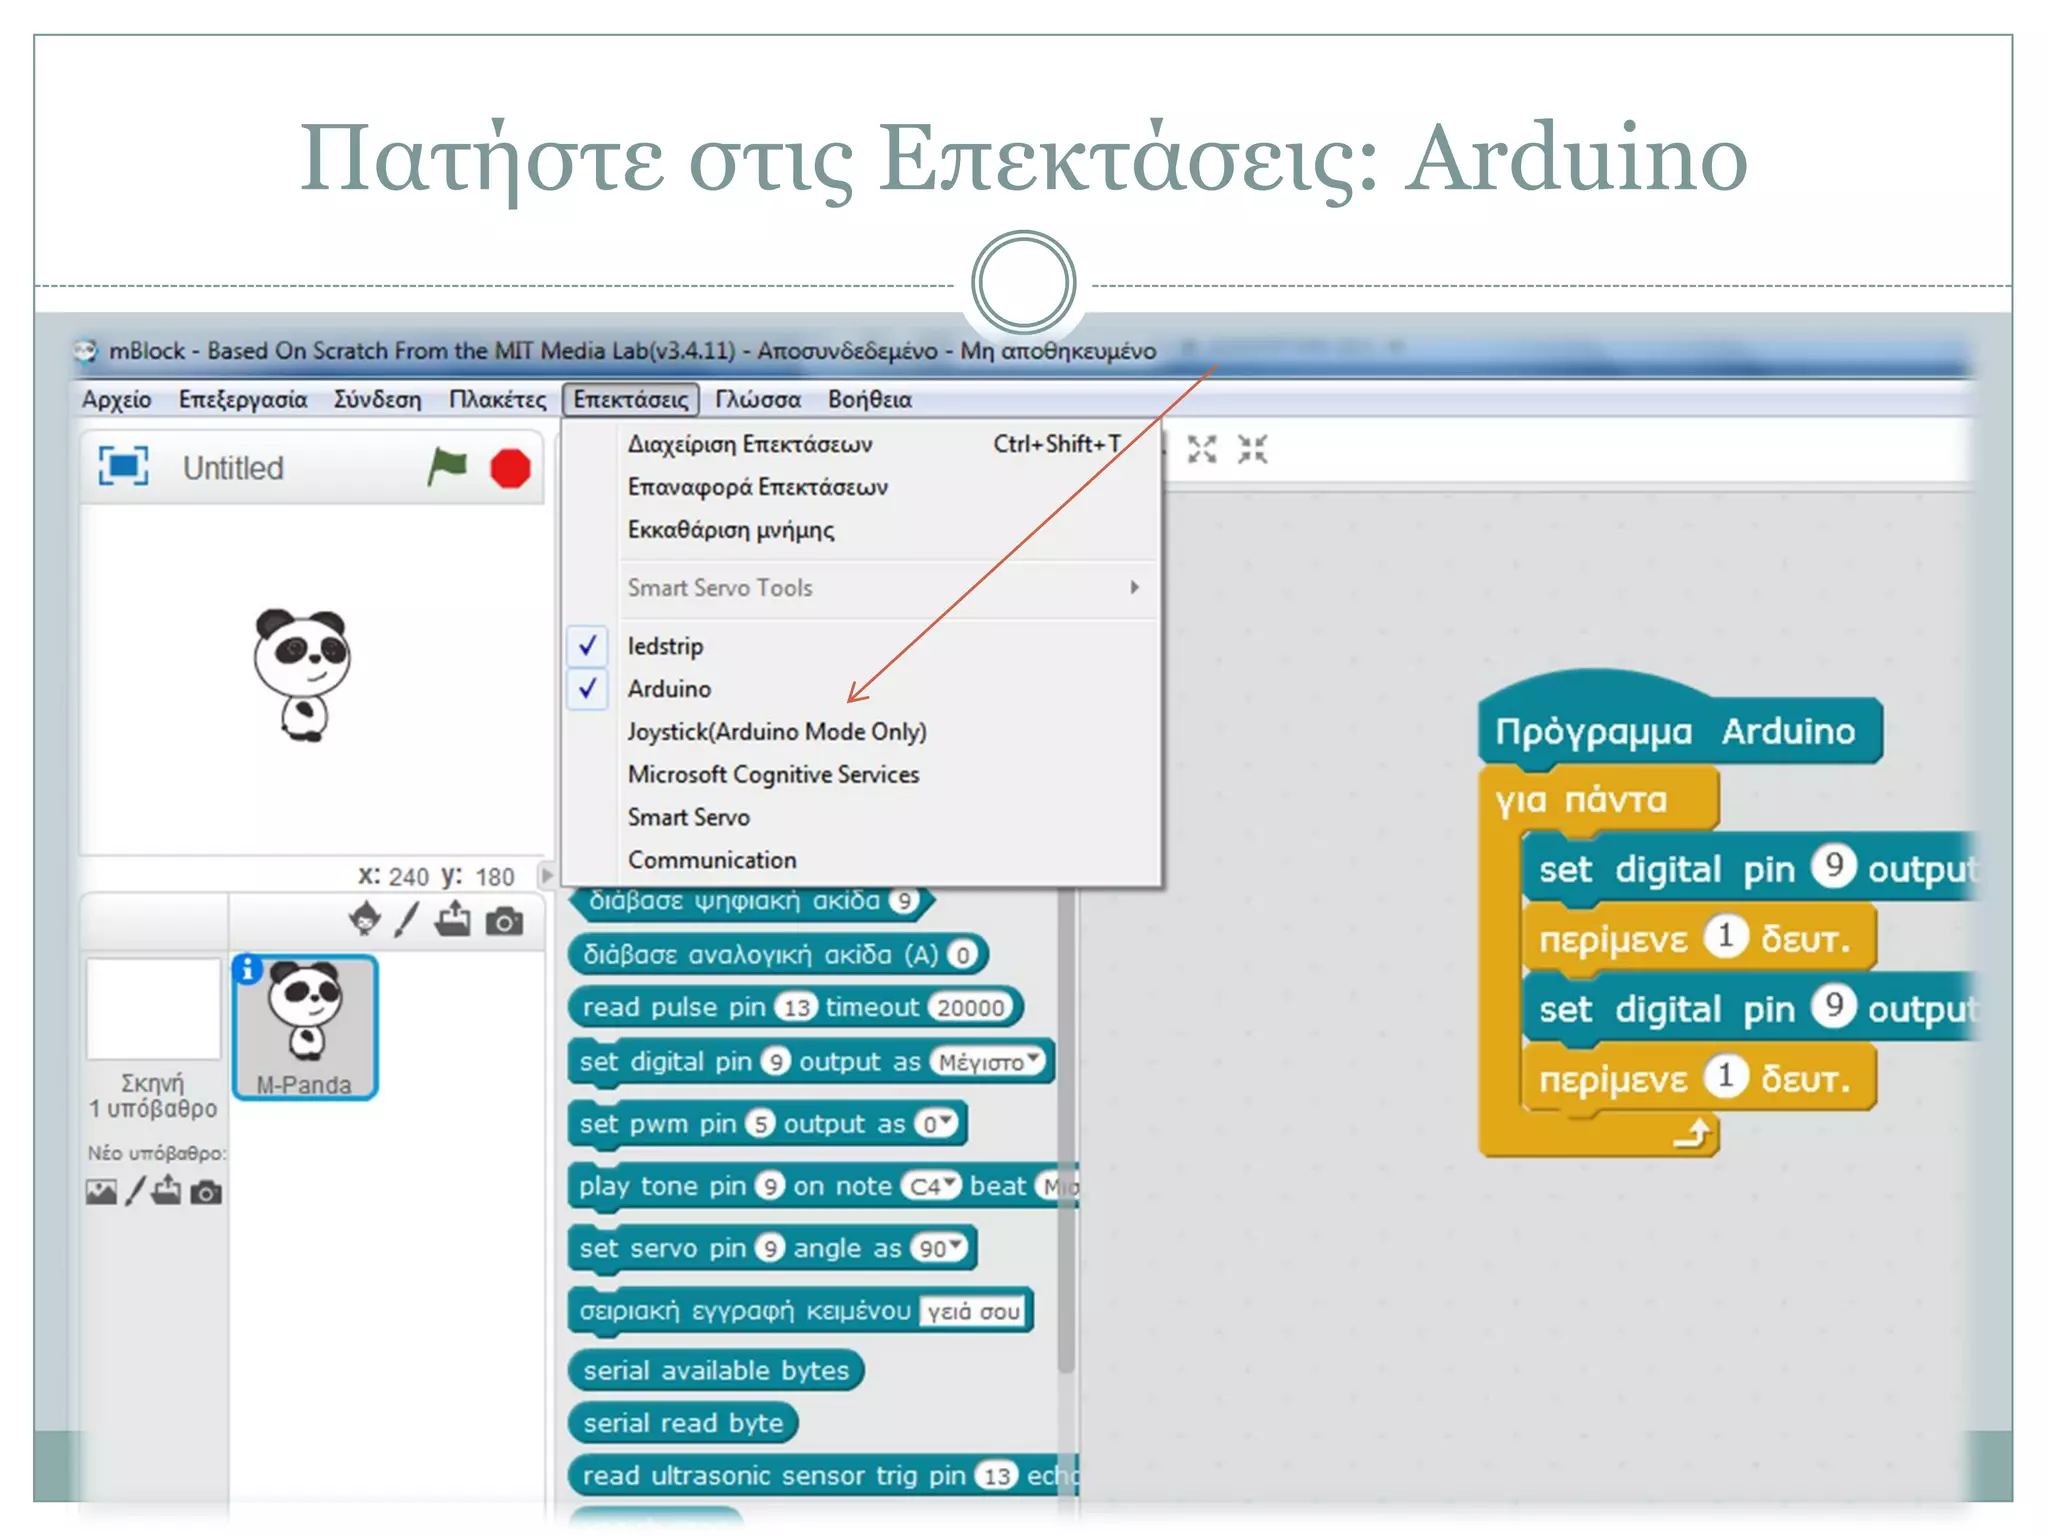Click the serial available bytes block
Viewport: 2048px width, 1536px height.
[x=715, y=1370]
